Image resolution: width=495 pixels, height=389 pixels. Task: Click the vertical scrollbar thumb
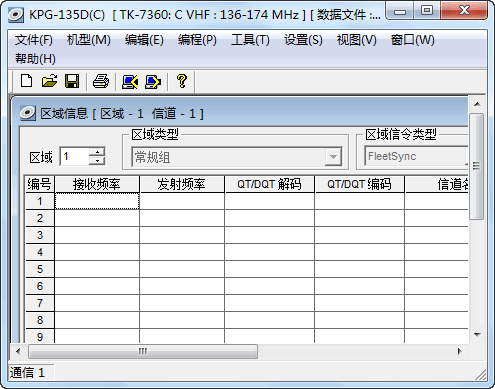[477, 166]
